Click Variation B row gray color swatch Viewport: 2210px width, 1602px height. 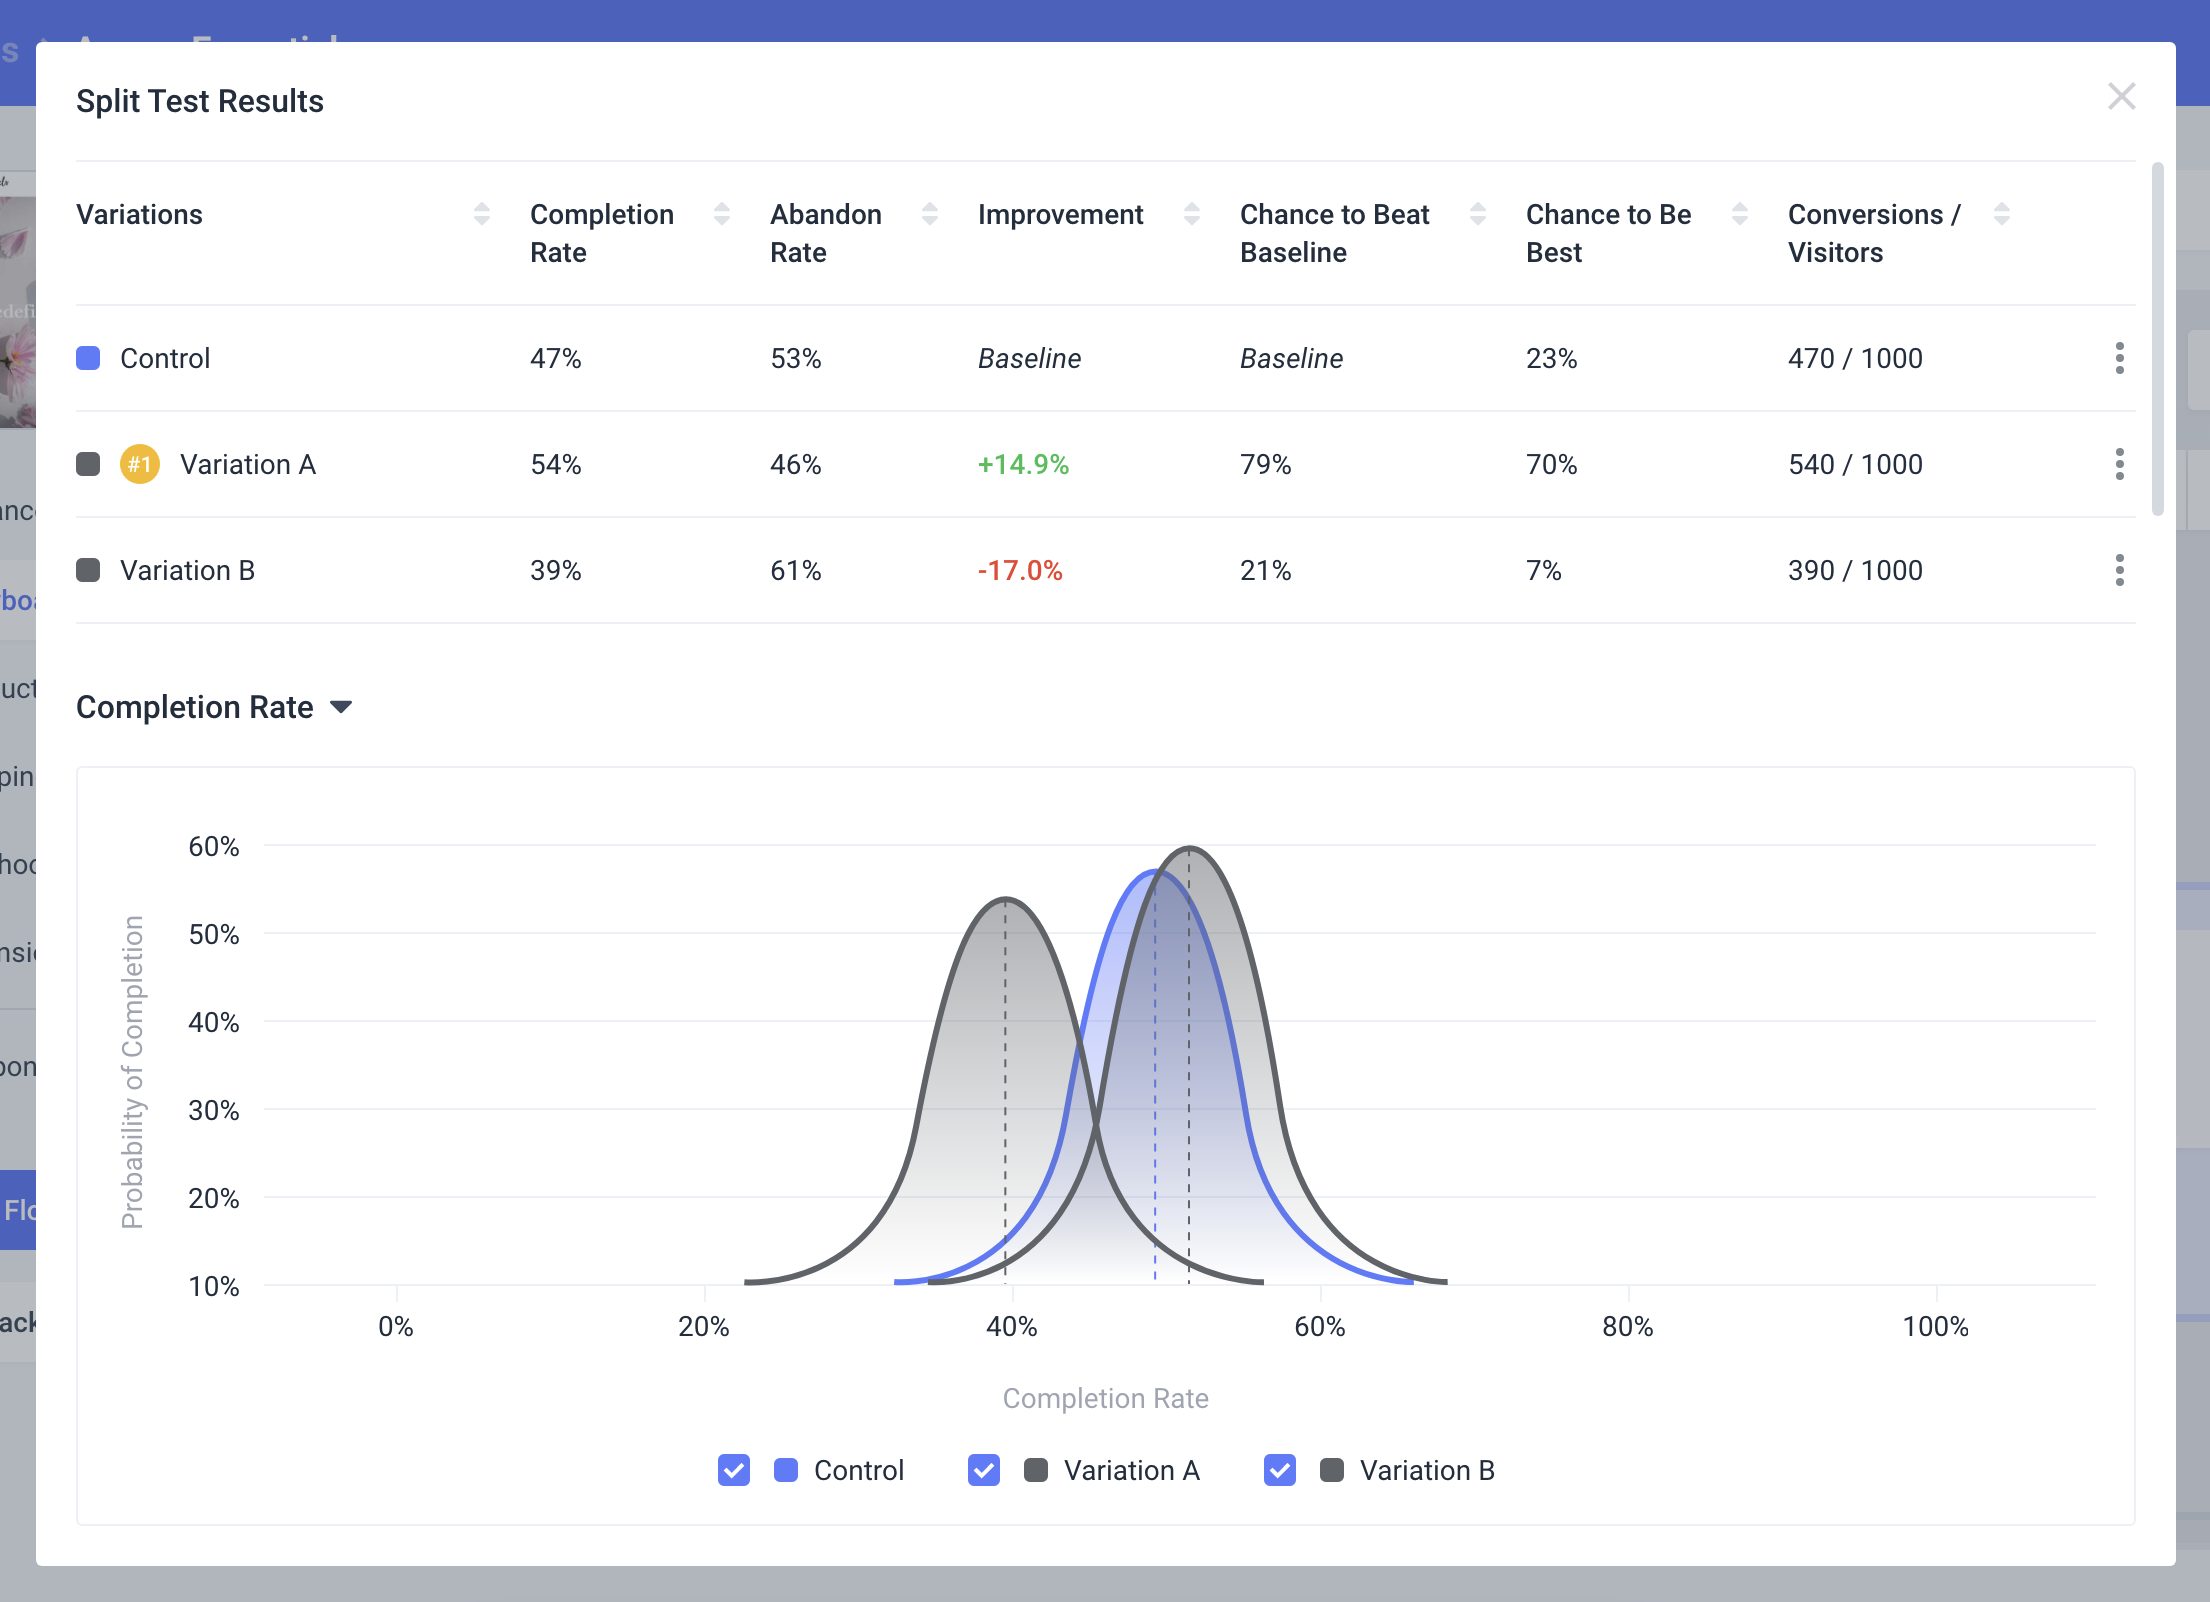click(x=88, y=570)
